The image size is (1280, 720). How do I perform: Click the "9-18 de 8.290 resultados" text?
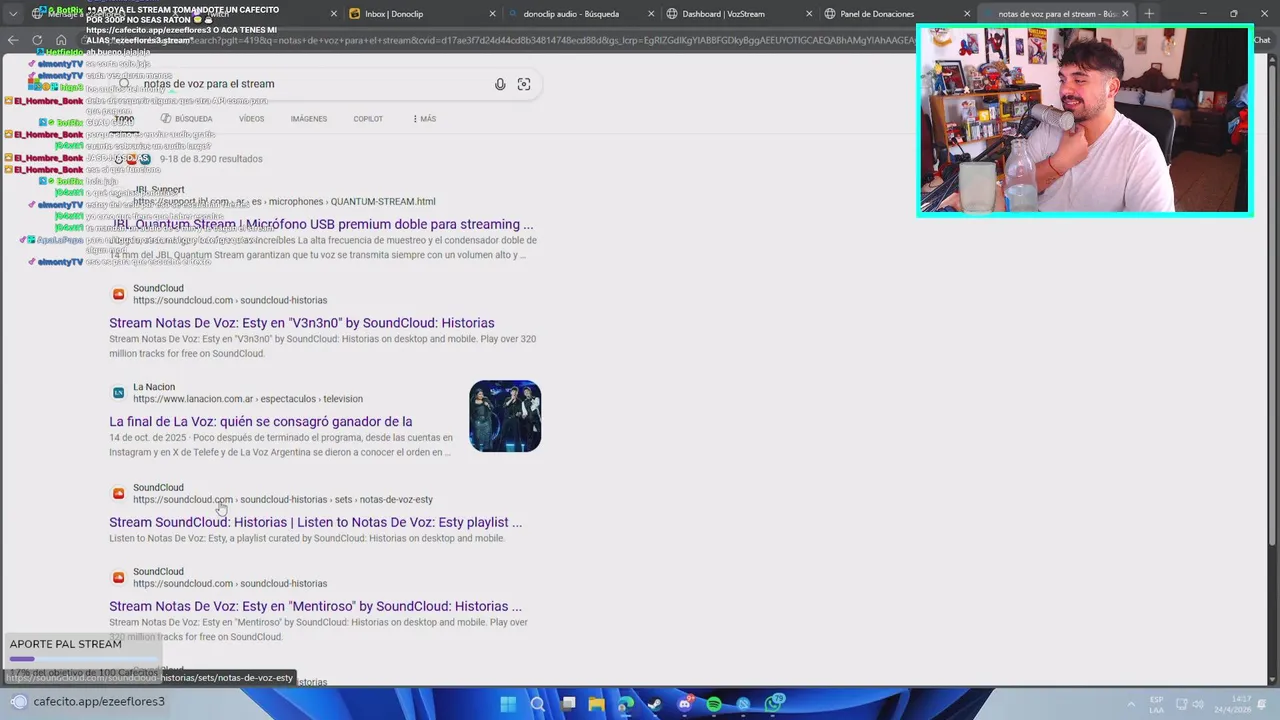point(211,159)
